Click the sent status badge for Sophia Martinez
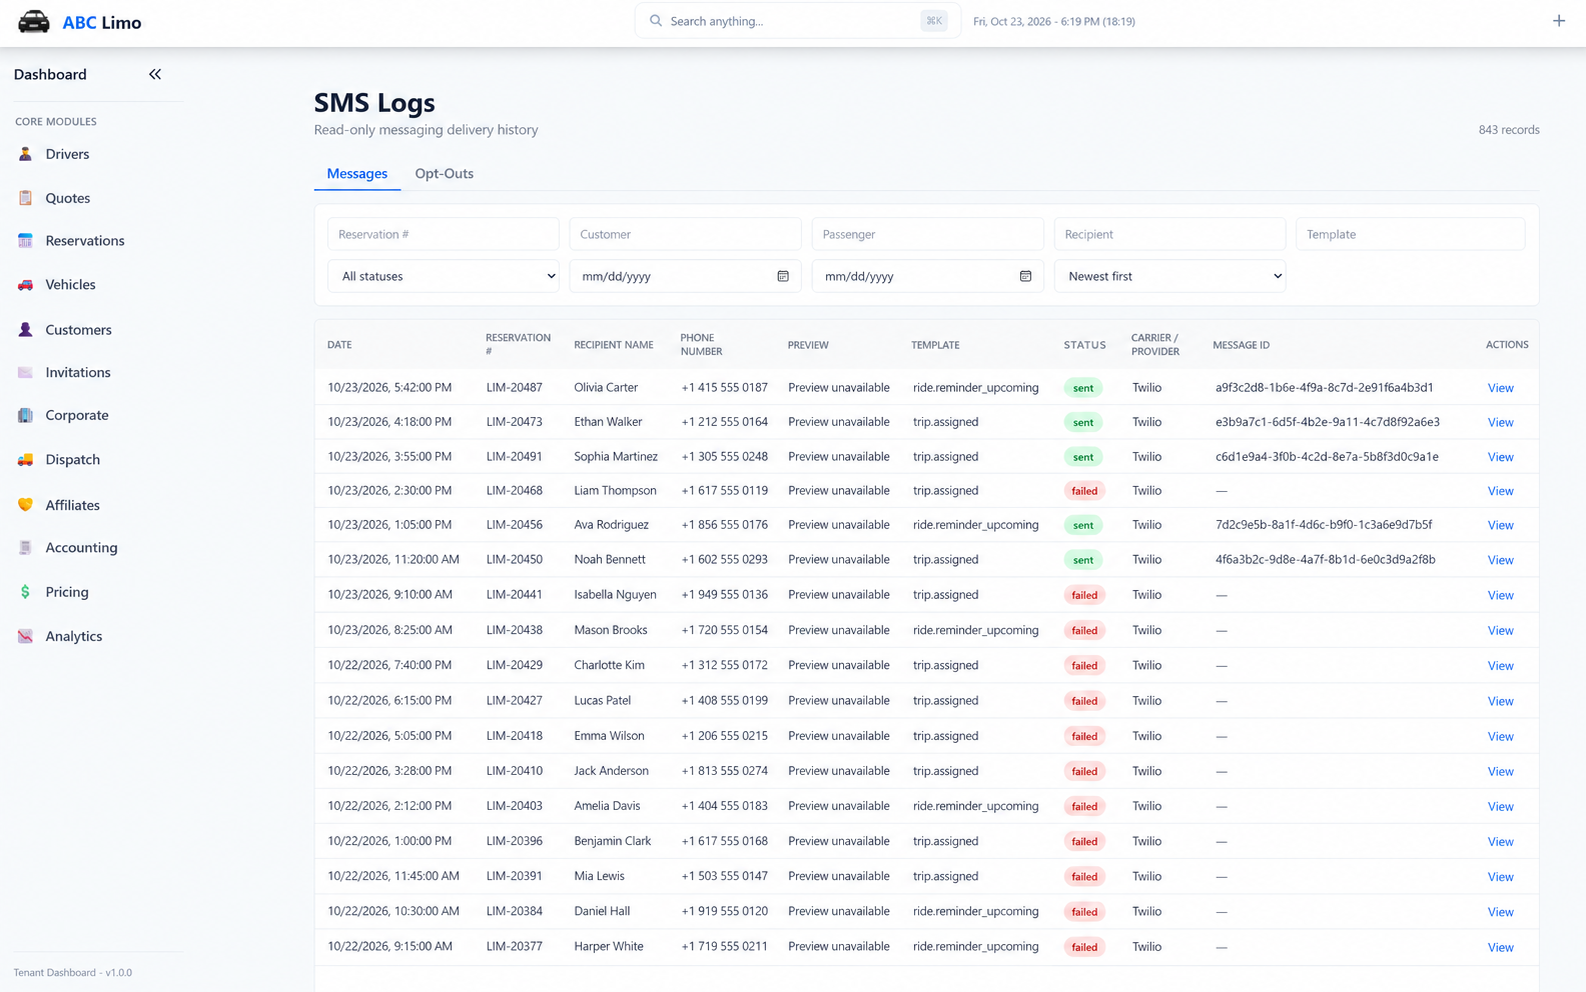 [x=1083, y=457]
